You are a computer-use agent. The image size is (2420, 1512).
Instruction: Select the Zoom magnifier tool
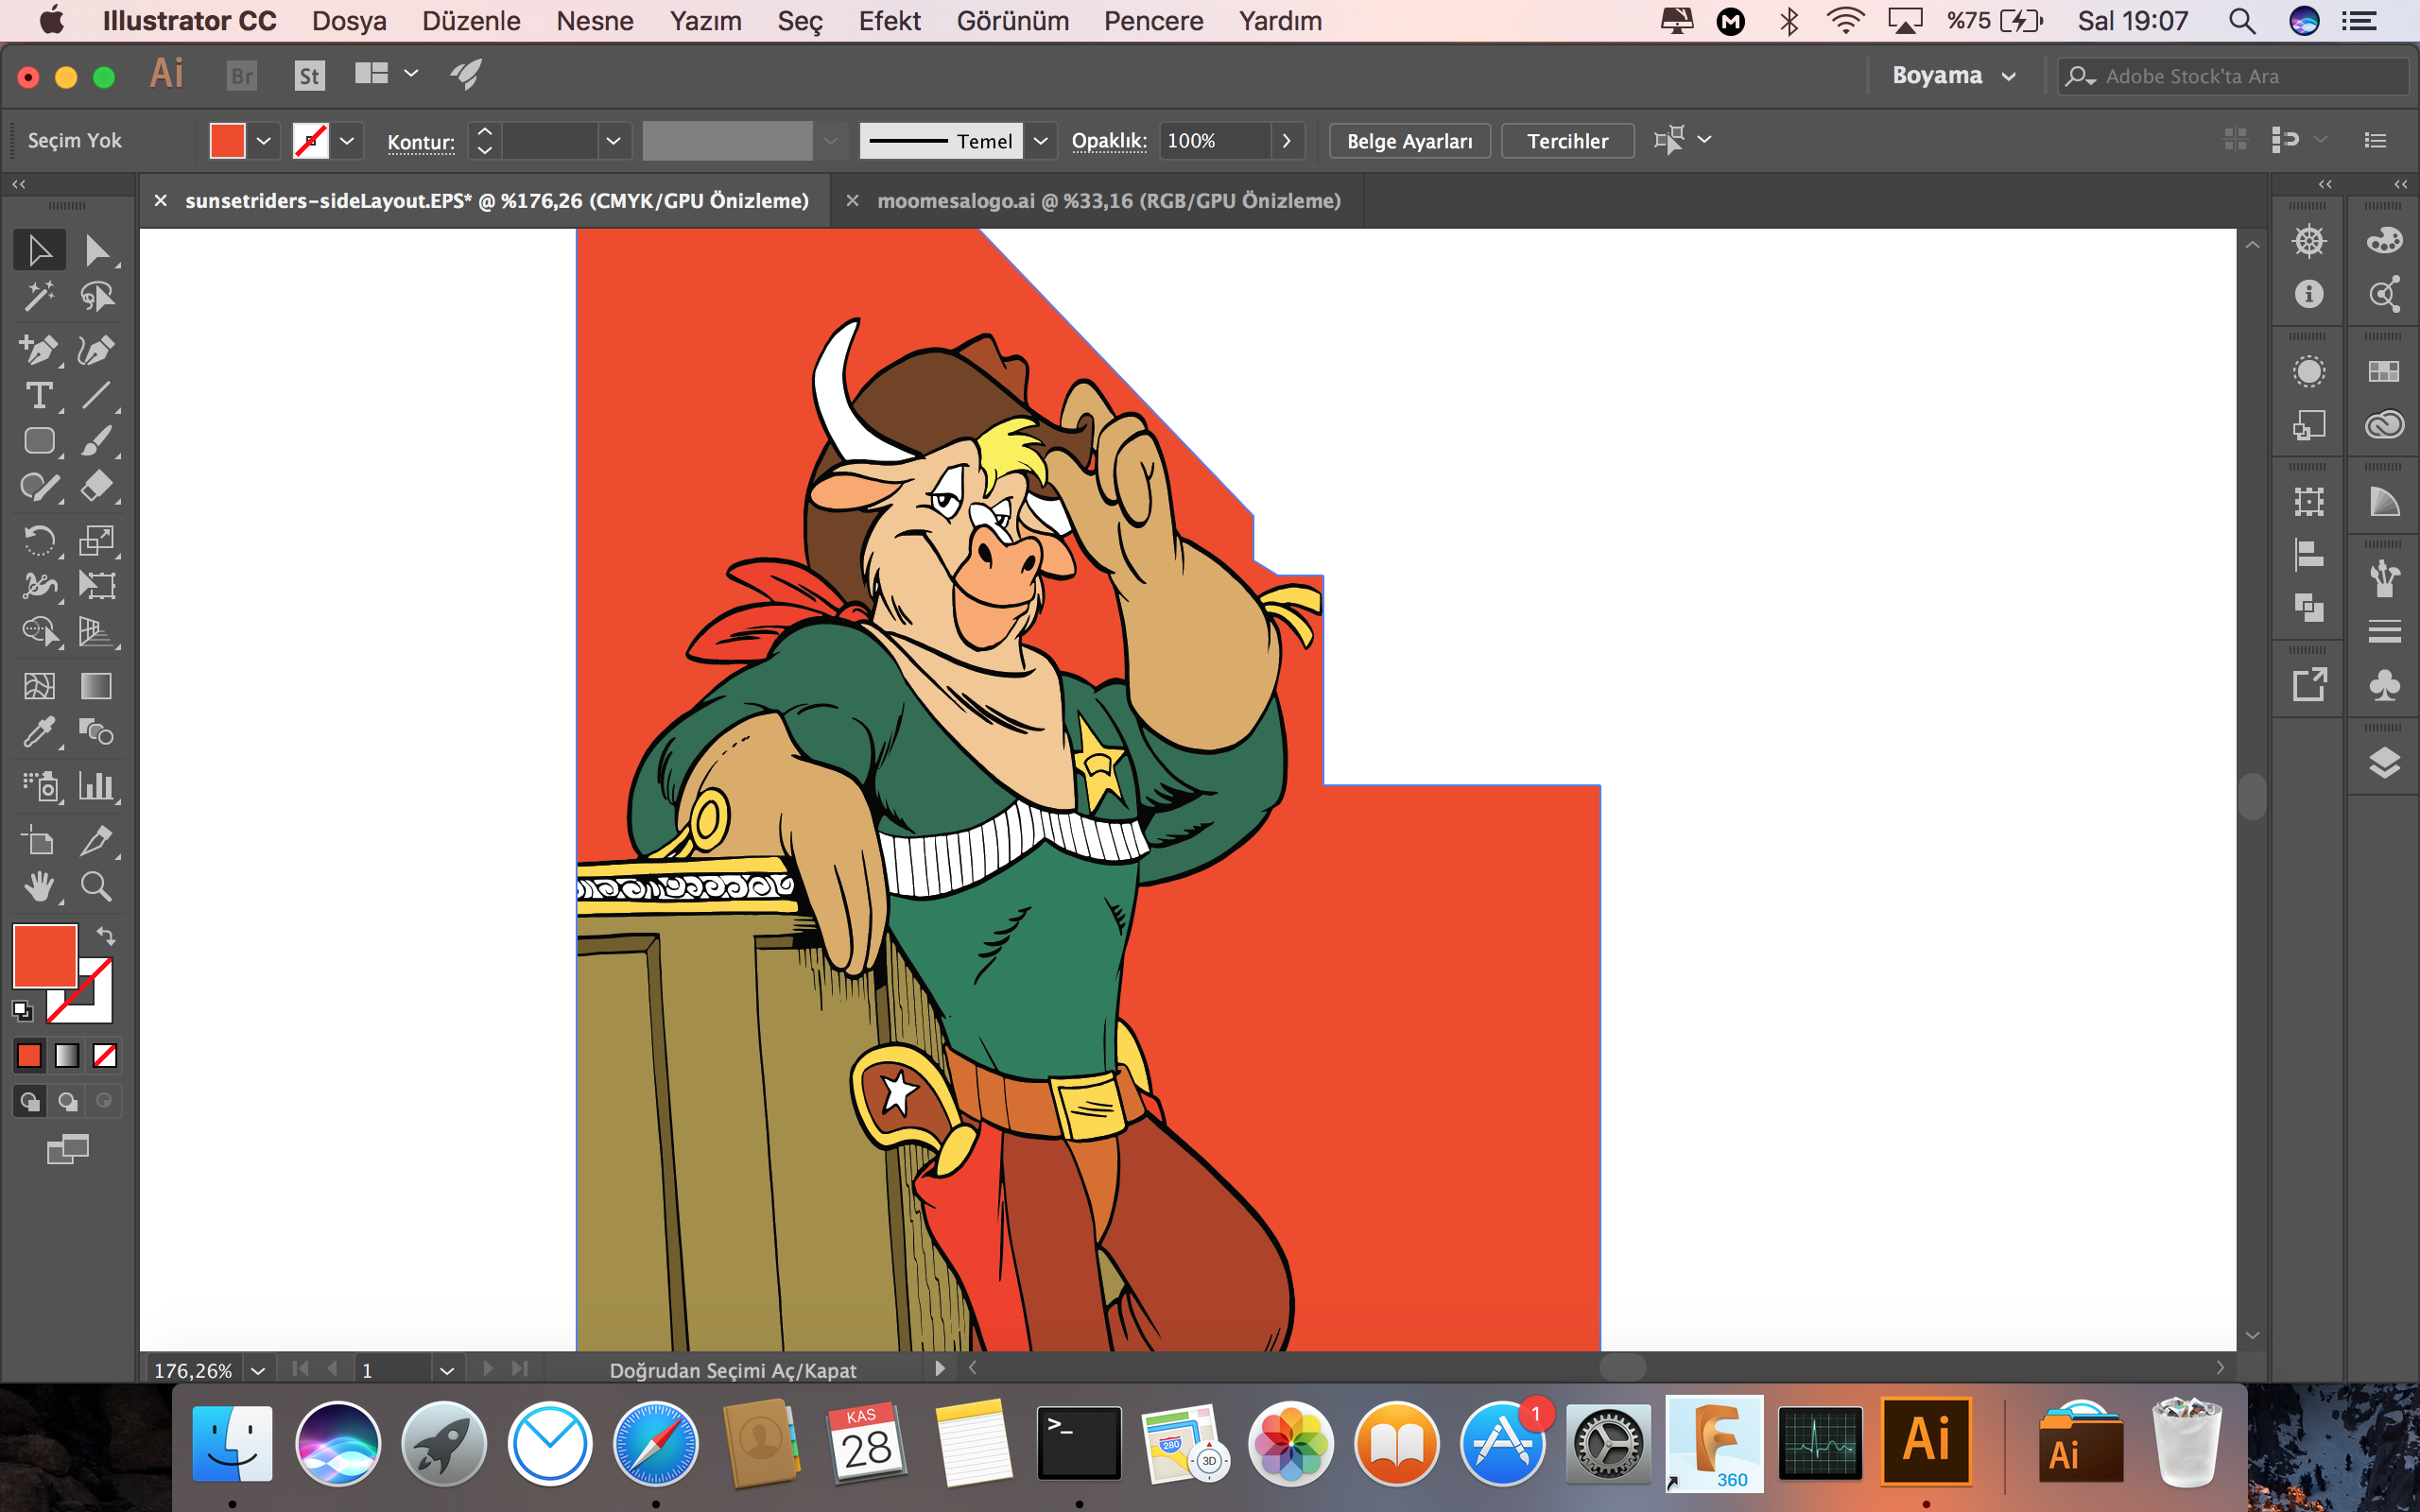(96, 887)
